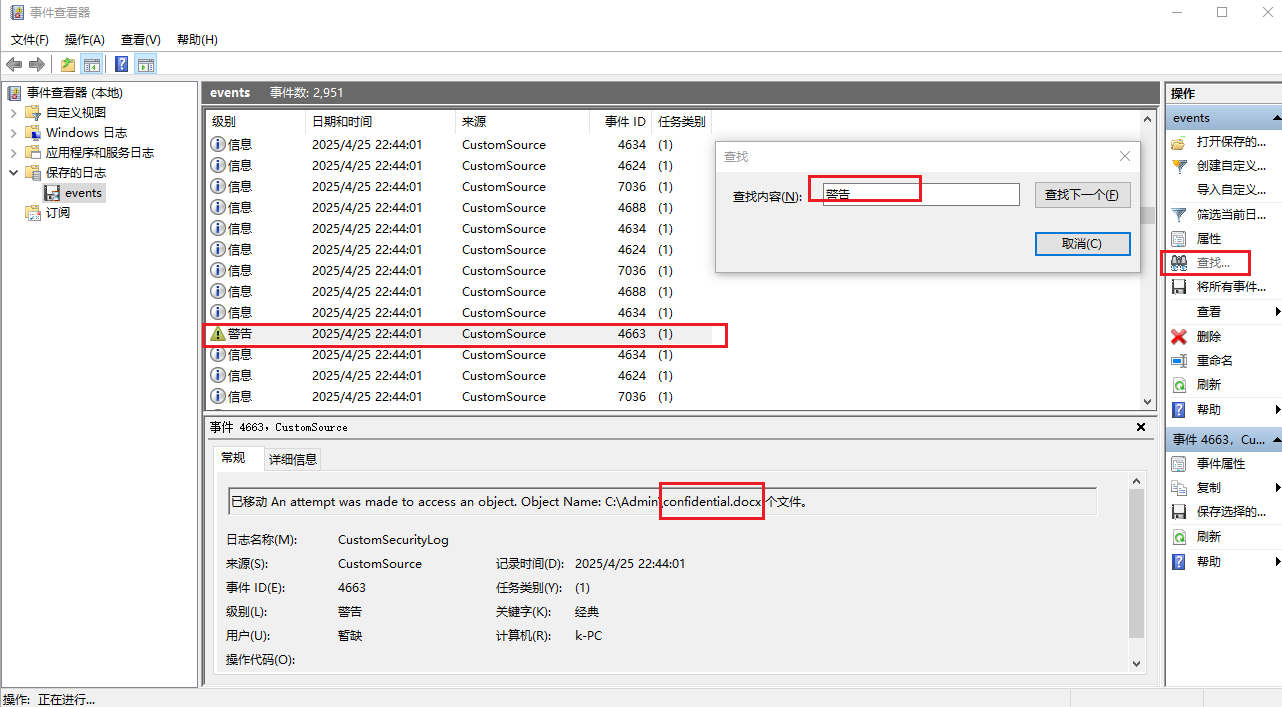Click the 查找内容 text input field
The image size is (1282, 707).
pos(920,195)
